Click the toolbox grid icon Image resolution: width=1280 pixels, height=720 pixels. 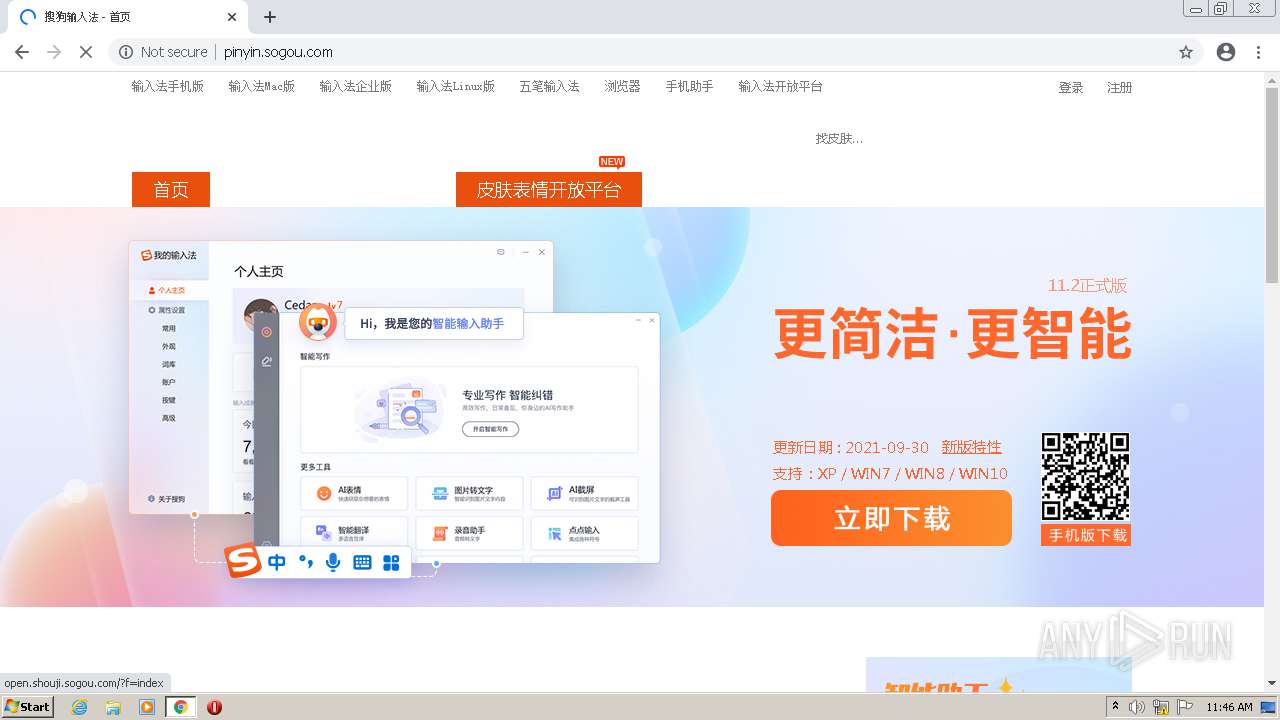click(391, 563)
